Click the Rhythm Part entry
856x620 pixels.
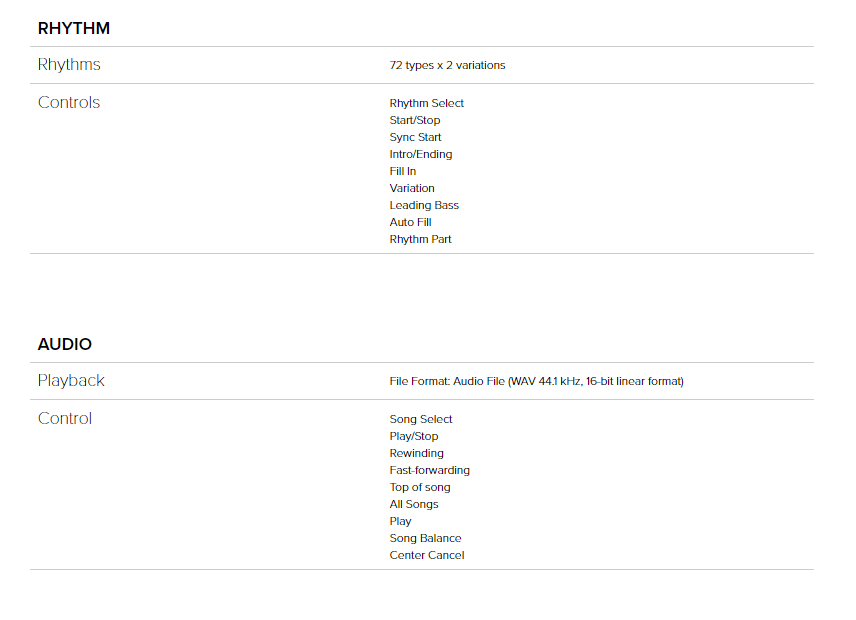[420, 240]
